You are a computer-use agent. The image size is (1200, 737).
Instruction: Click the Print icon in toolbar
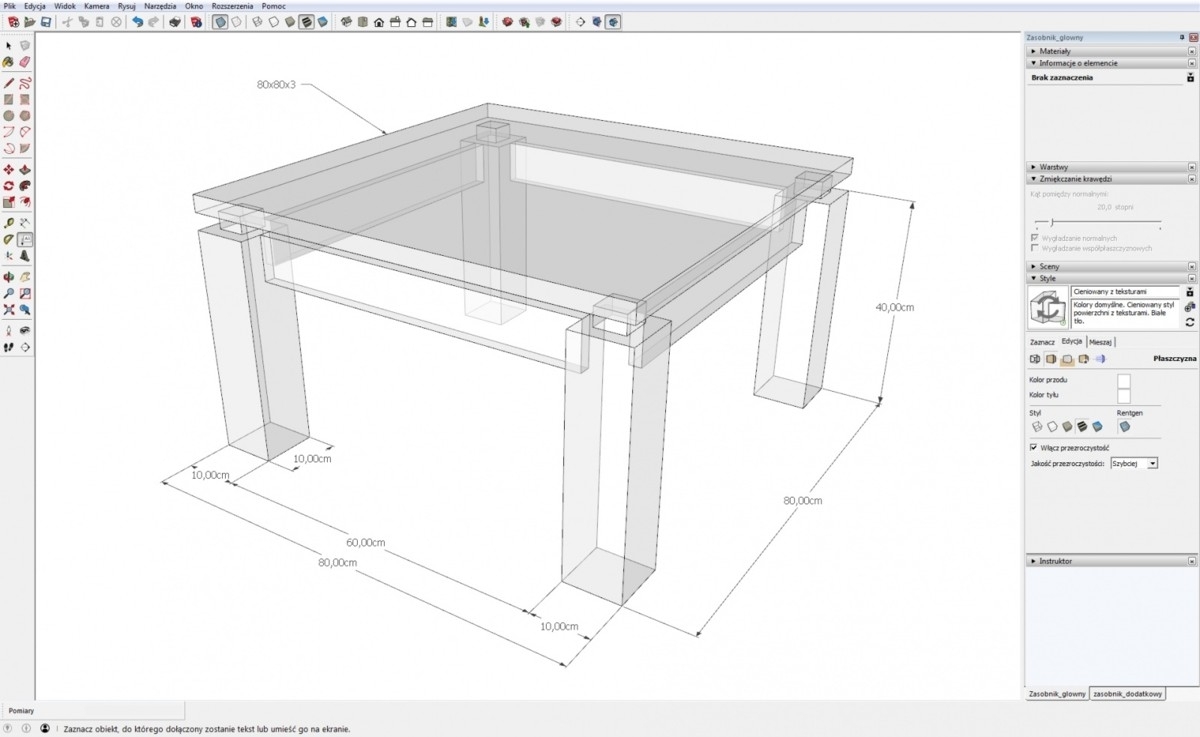click(x=175, y=21)
